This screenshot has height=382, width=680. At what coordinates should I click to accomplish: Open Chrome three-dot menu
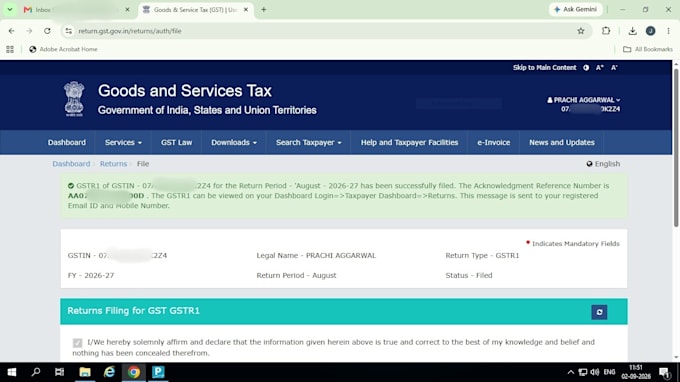coord(668,31)
